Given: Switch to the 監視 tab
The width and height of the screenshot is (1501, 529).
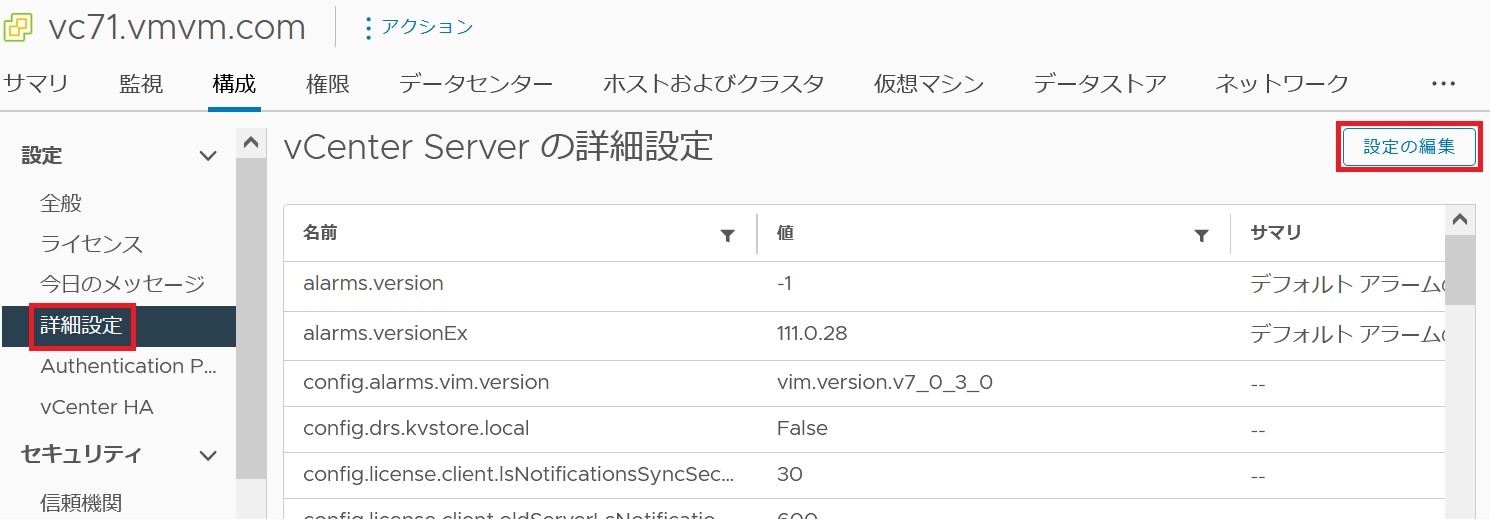Looking at the screenshot, I should (140, 84).
